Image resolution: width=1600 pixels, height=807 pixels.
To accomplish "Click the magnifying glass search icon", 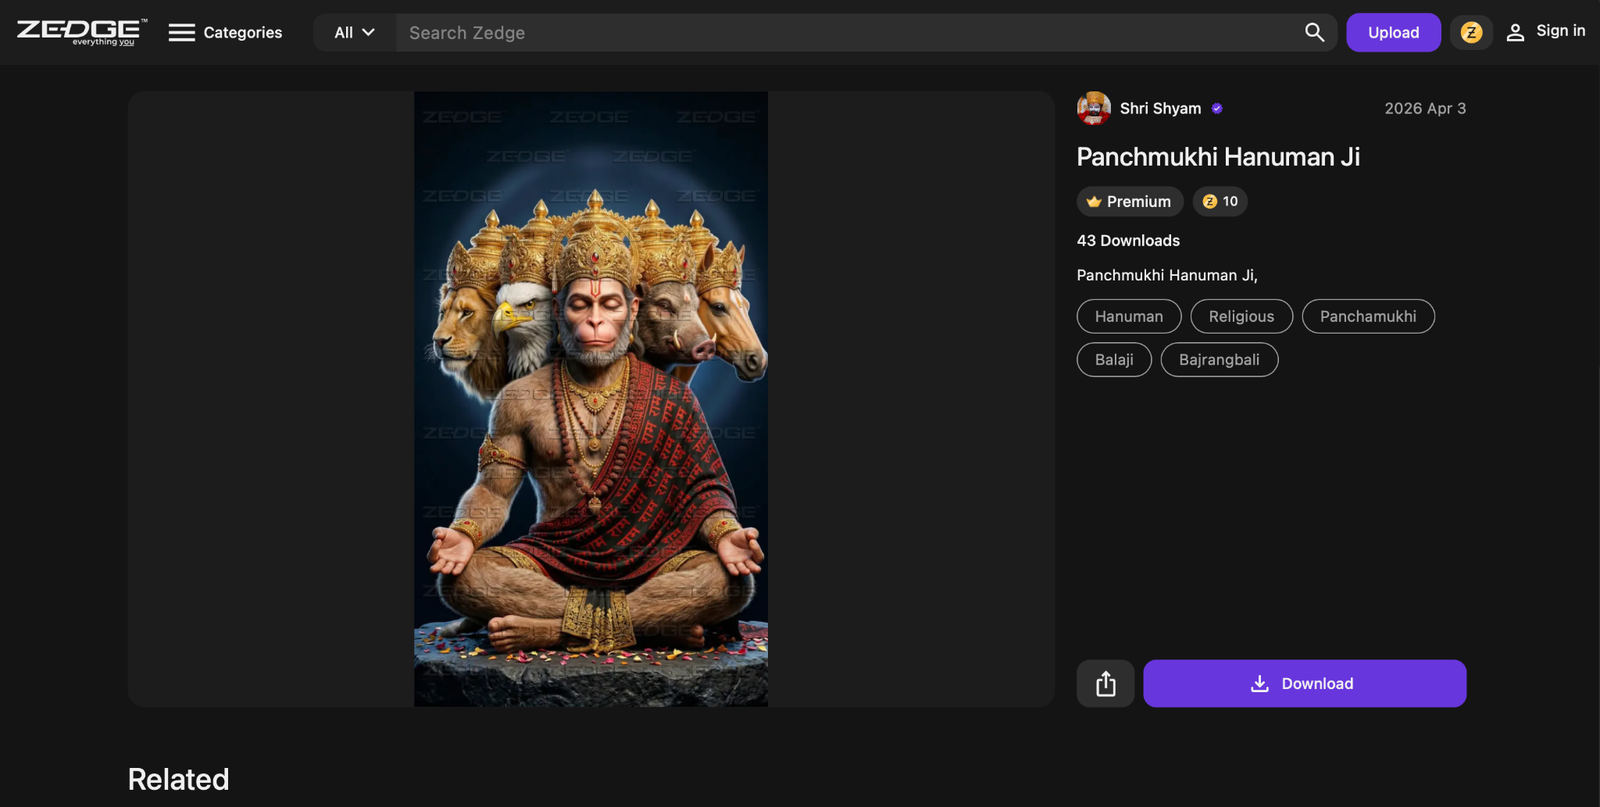I will [1314, 33].
